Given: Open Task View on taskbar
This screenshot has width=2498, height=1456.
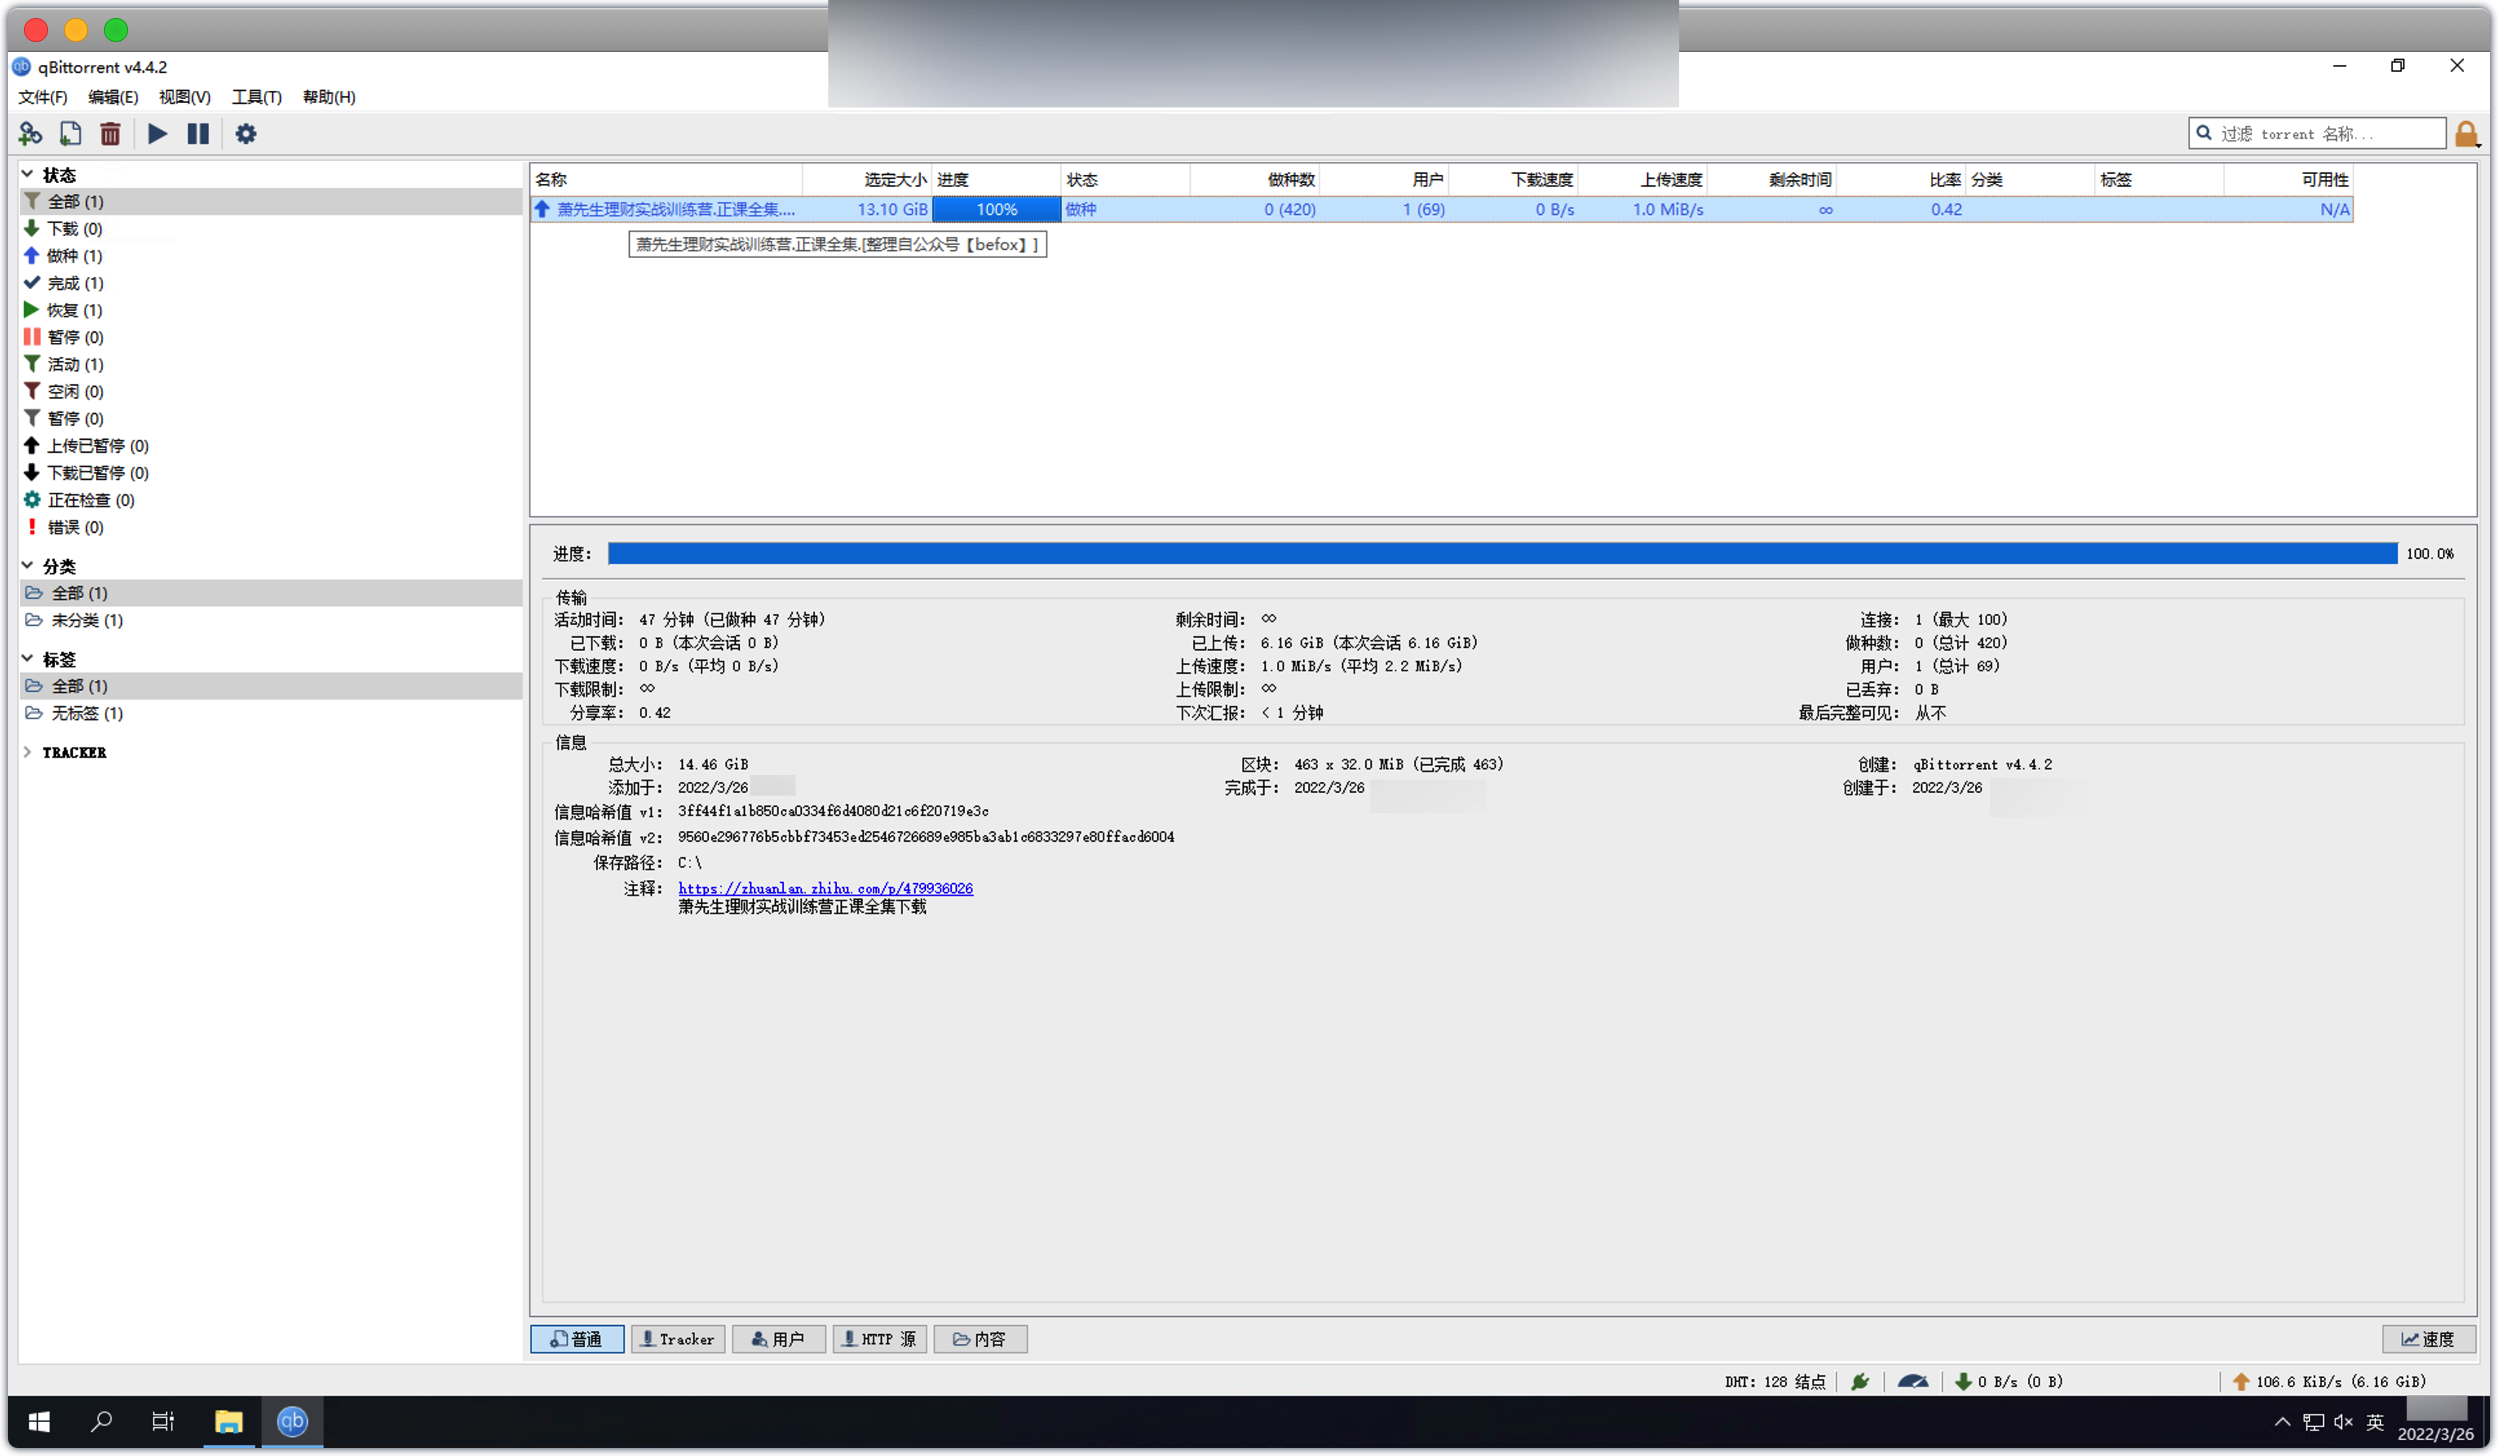Looking at the screenshot, I should click(x=163, y=1421).
